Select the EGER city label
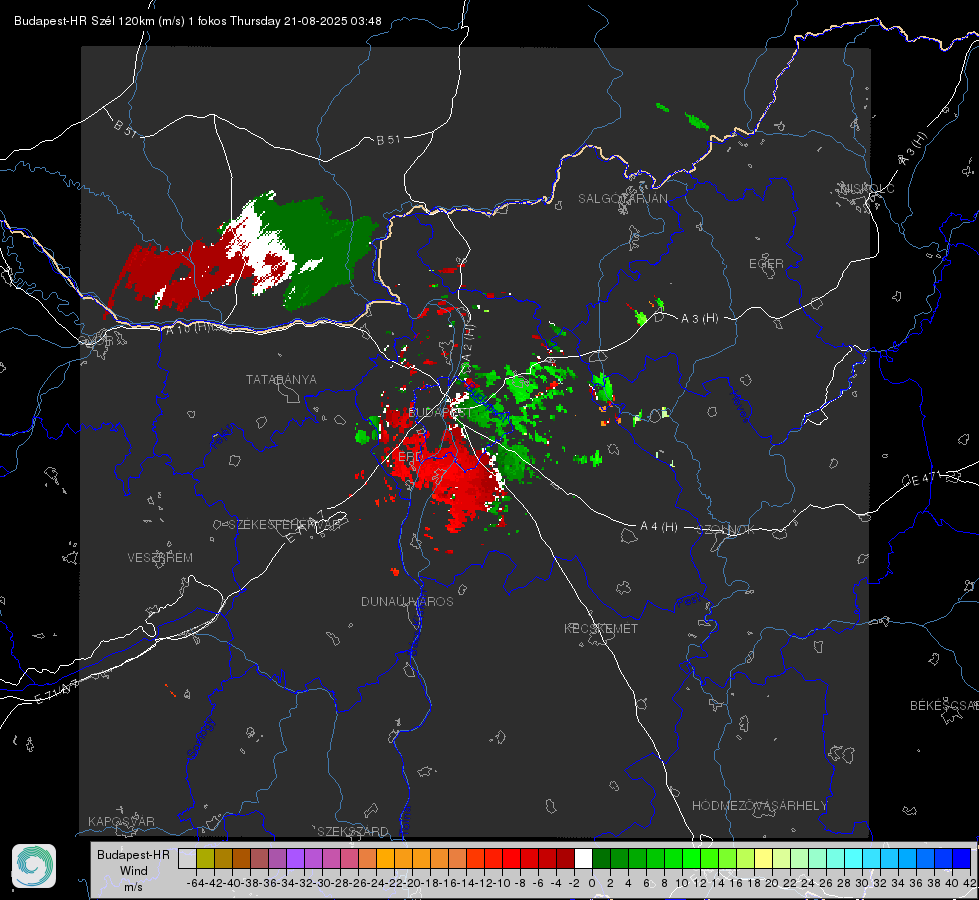 (x=766, y=264)
